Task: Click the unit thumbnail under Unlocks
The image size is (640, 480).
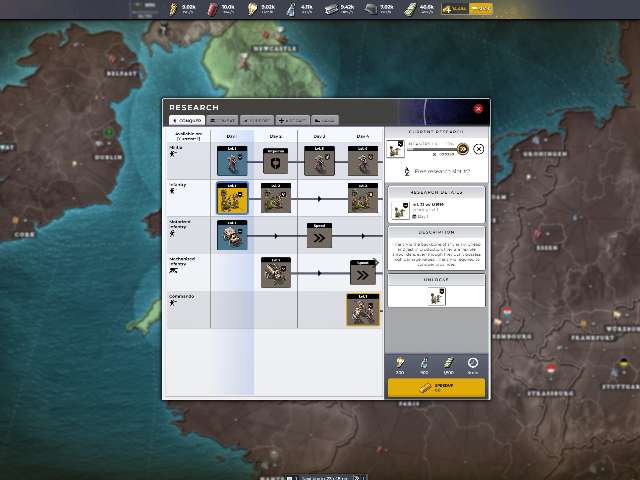Action: 436,296
